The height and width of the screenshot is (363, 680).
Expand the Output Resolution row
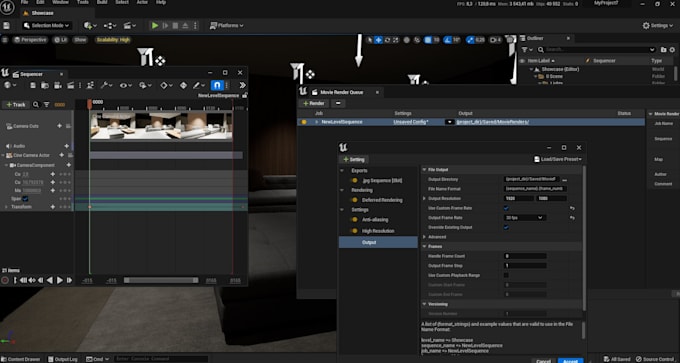[x=425, y=199]
